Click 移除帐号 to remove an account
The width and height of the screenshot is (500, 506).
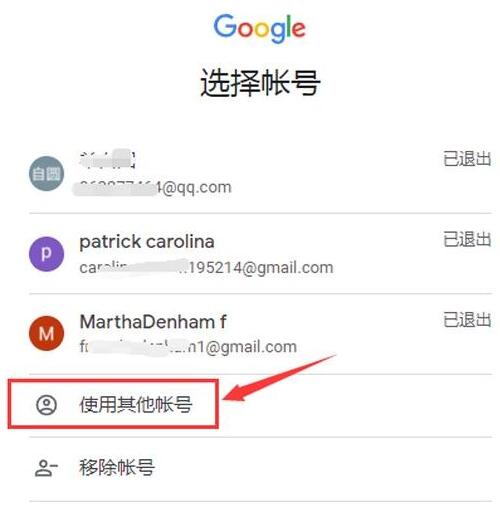117,467
